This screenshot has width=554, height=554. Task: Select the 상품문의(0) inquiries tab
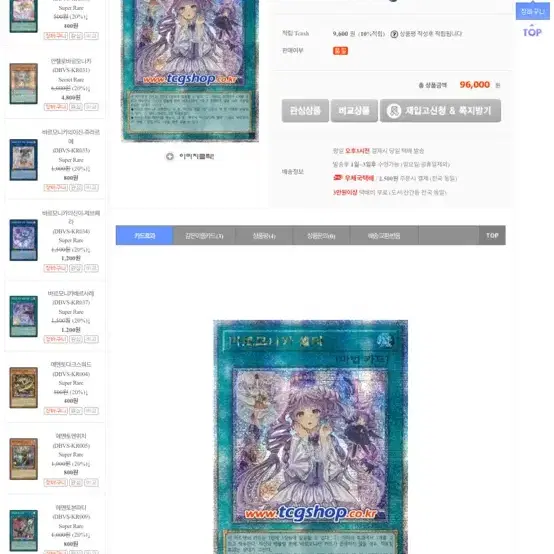[321, 235]
